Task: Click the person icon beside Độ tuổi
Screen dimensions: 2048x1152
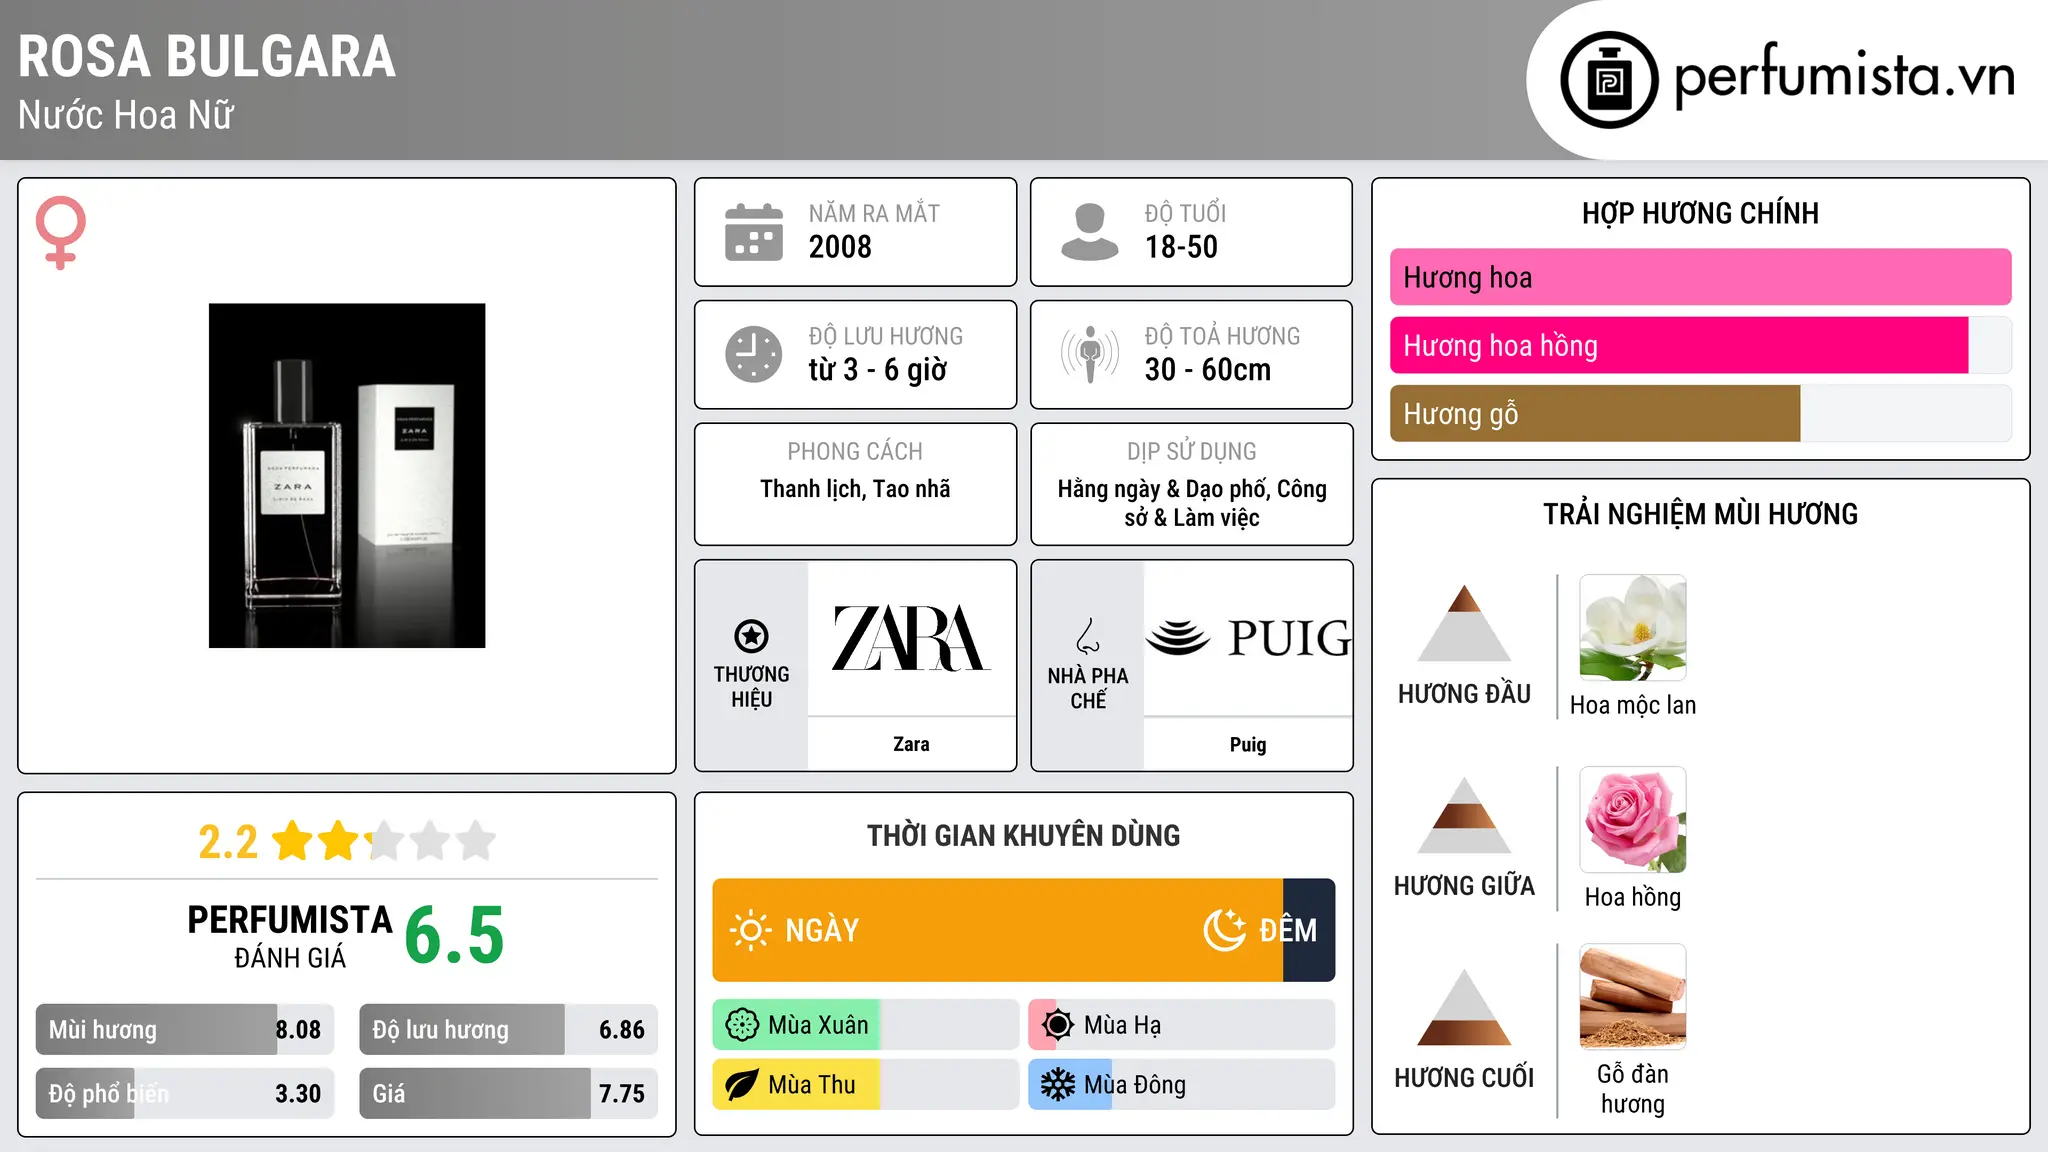Action: (1090, 232)
